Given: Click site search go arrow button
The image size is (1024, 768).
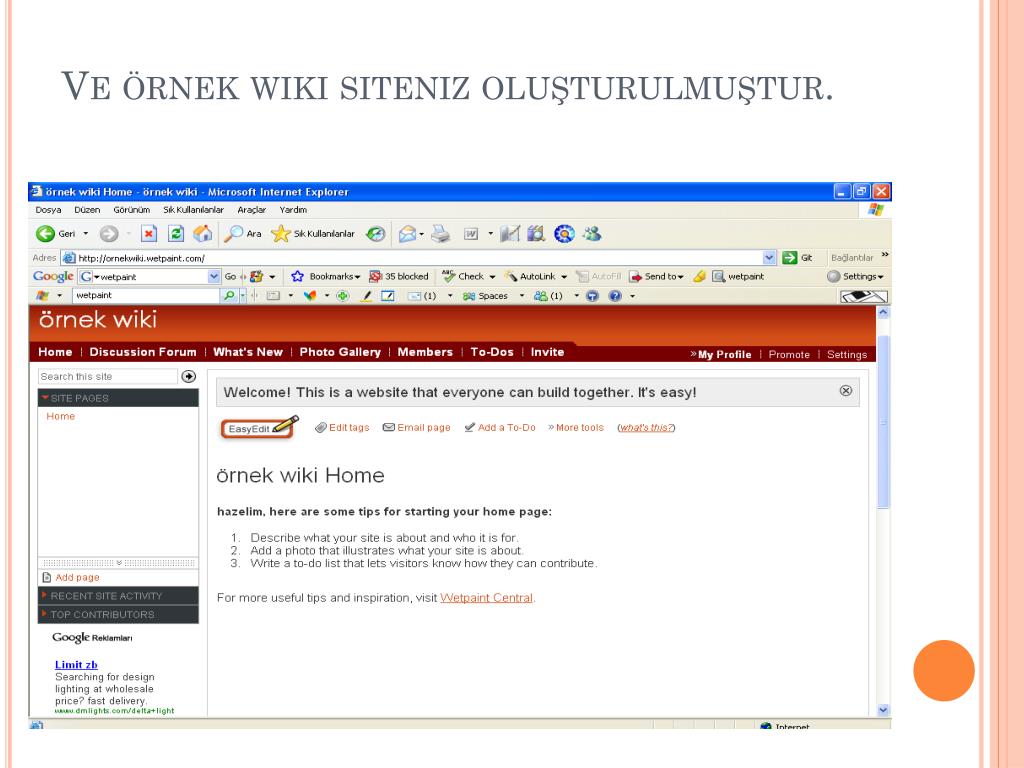Looking at the screenshot, I should click(x=189, y=376).
